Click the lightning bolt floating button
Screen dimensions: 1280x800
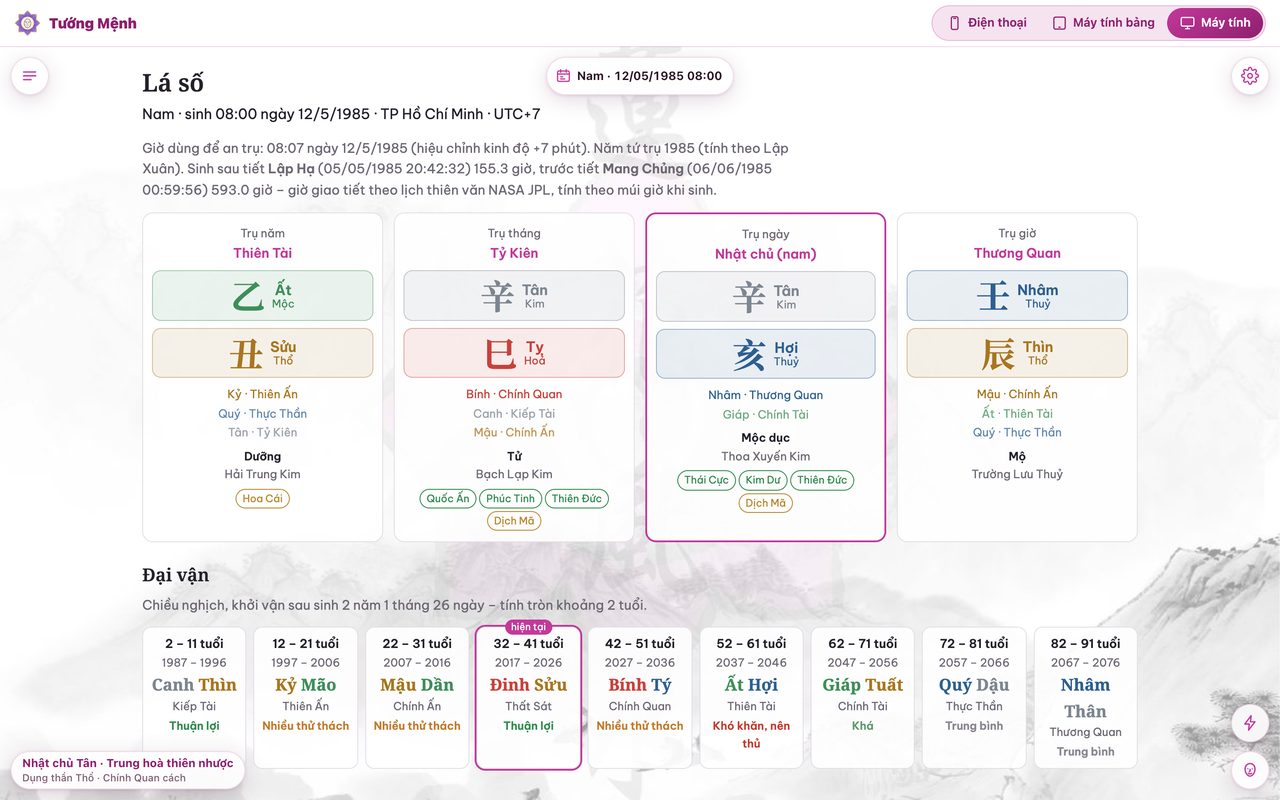(x=1249, y=723)
